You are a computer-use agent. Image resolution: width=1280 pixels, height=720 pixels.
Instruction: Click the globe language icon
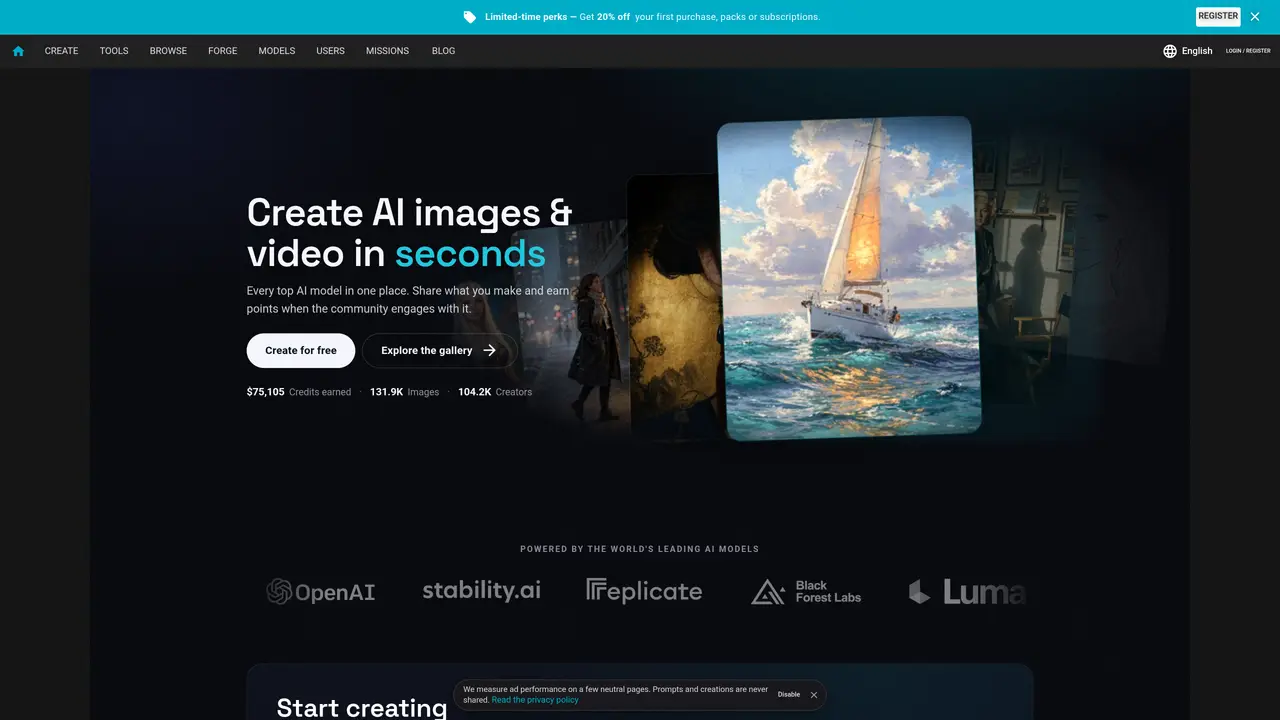(1170, 51)
